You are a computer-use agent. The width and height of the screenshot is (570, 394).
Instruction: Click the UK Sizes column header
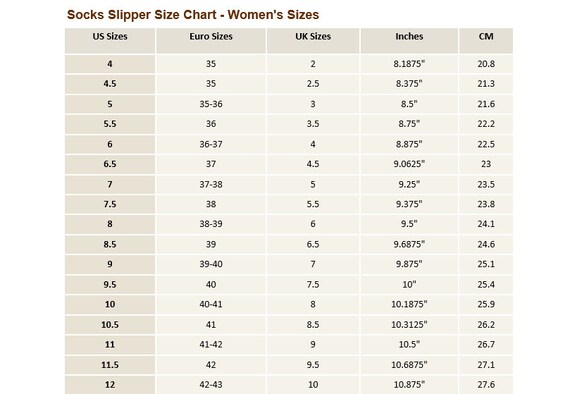pos(313,41)
